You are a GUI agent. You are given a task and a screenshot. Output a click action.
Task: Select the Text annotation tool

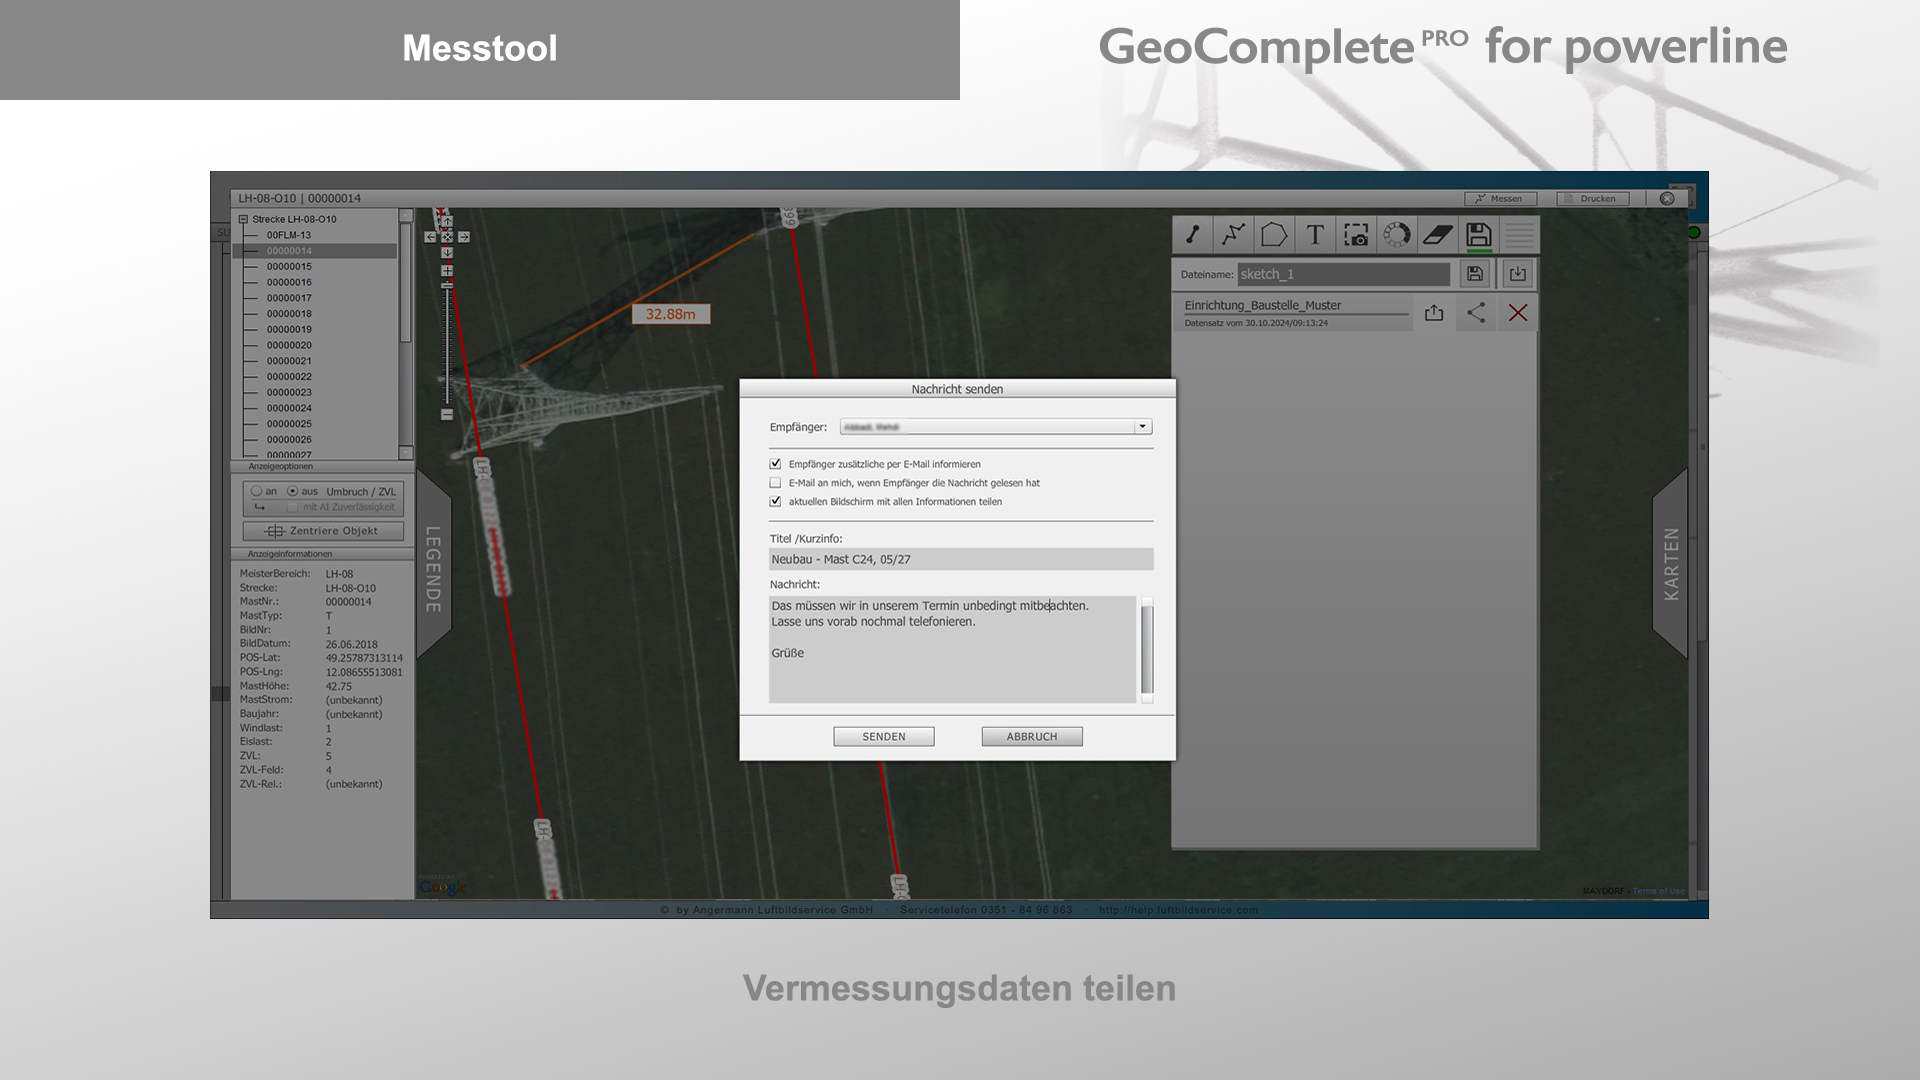point(1315,235)
